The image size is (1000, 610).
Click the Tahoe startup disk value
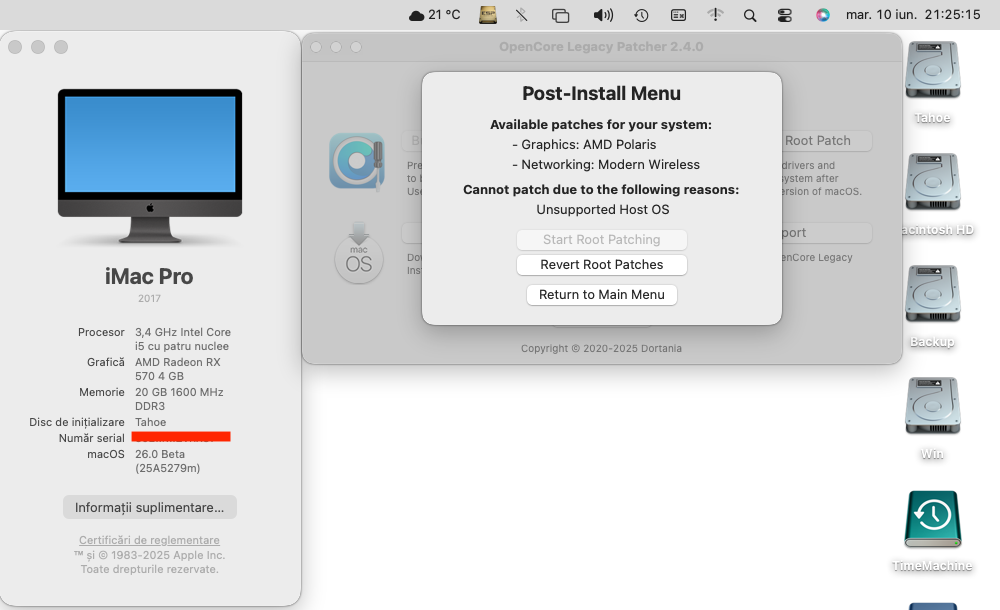point(151,422)
